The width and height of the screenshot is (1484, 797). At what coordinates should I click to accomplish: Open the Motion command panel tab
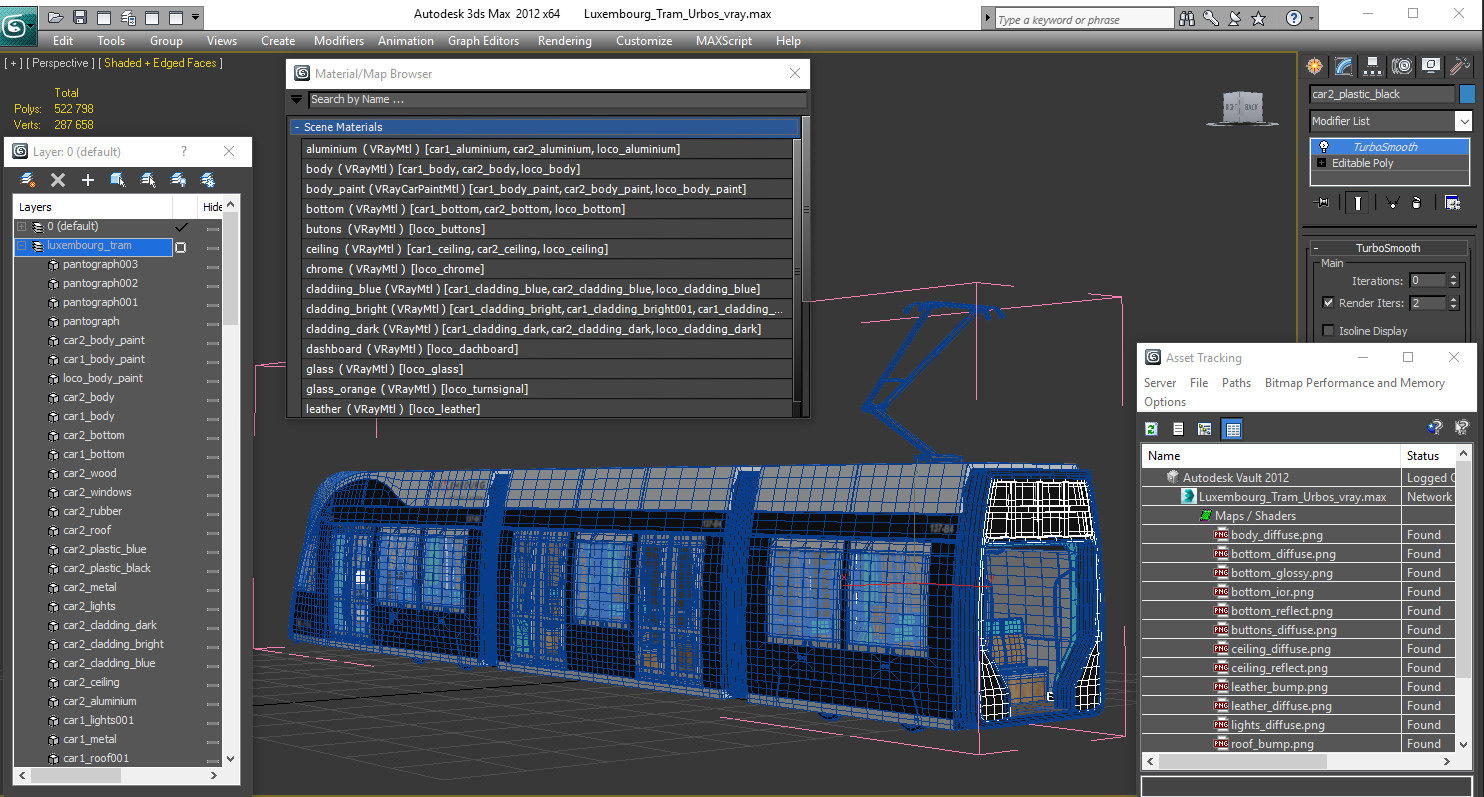coord(1402,66)
